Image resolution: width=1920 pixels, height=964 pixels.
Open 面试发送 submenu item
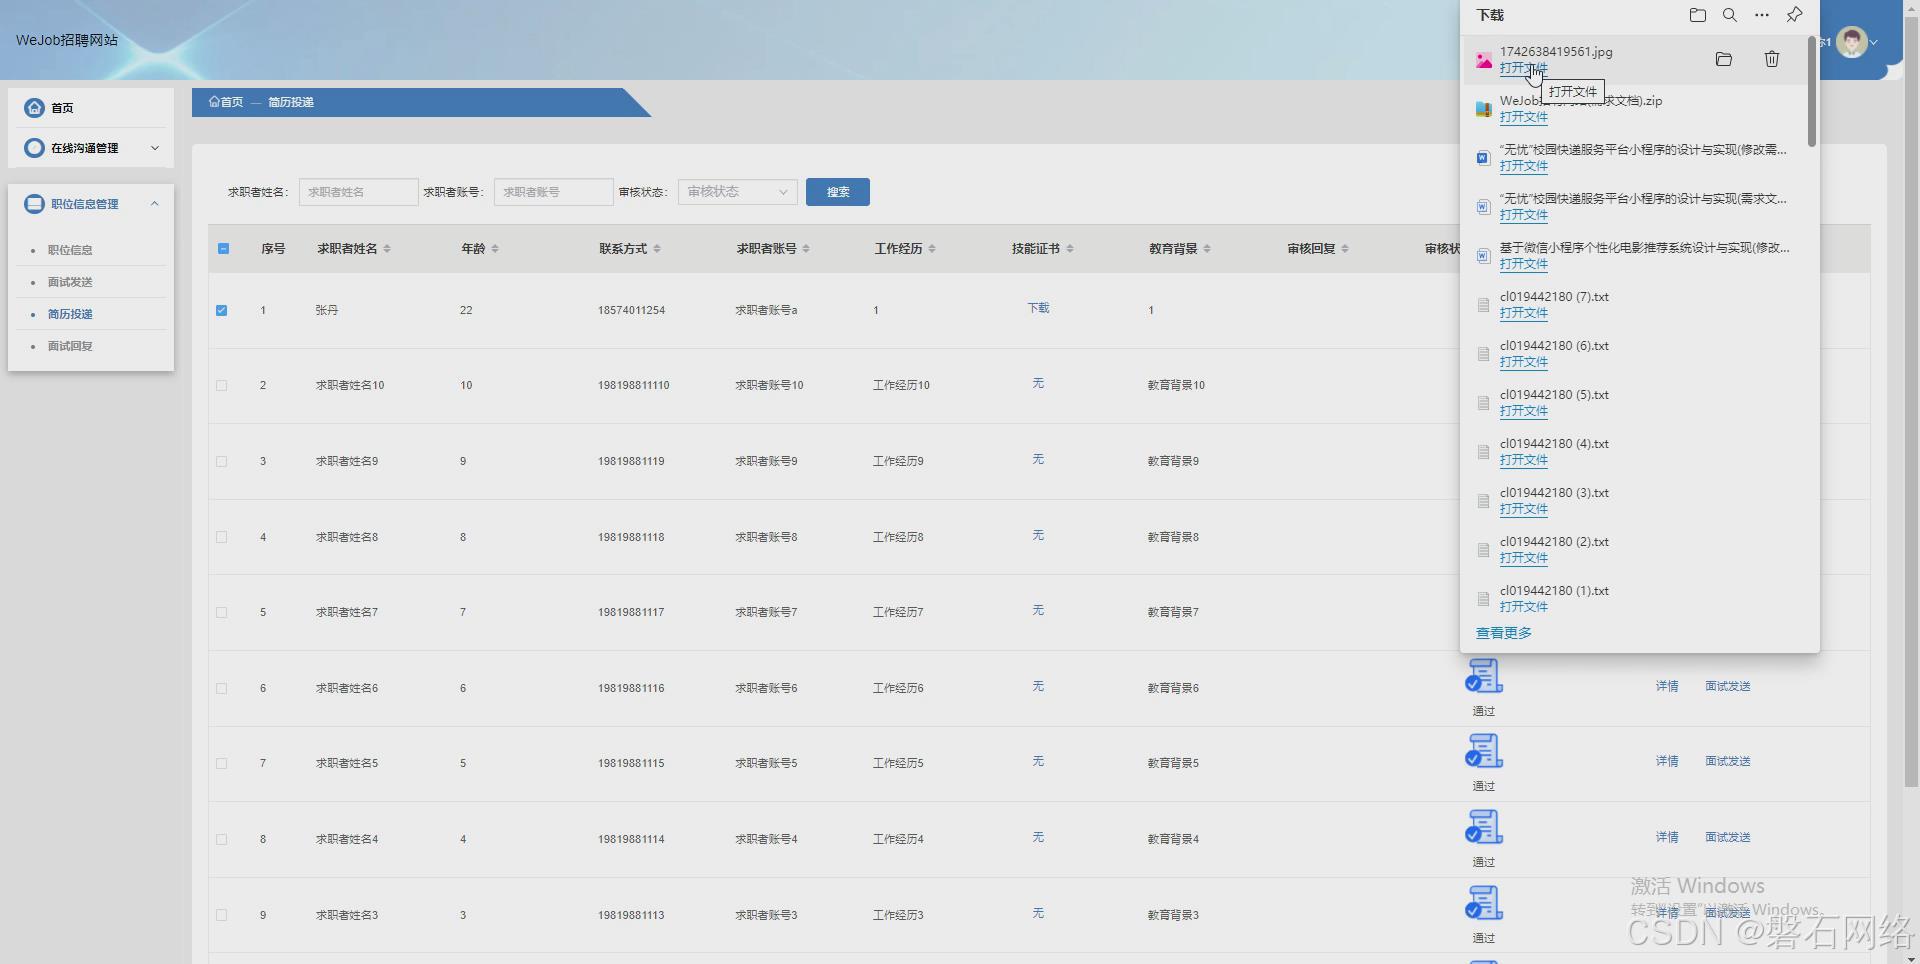coord(70,282)
